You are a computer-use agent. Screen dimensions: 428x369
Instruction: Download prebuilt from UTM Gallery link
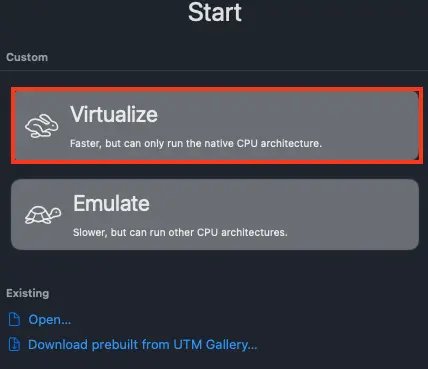pyautogui.click(x=143, y=345)
